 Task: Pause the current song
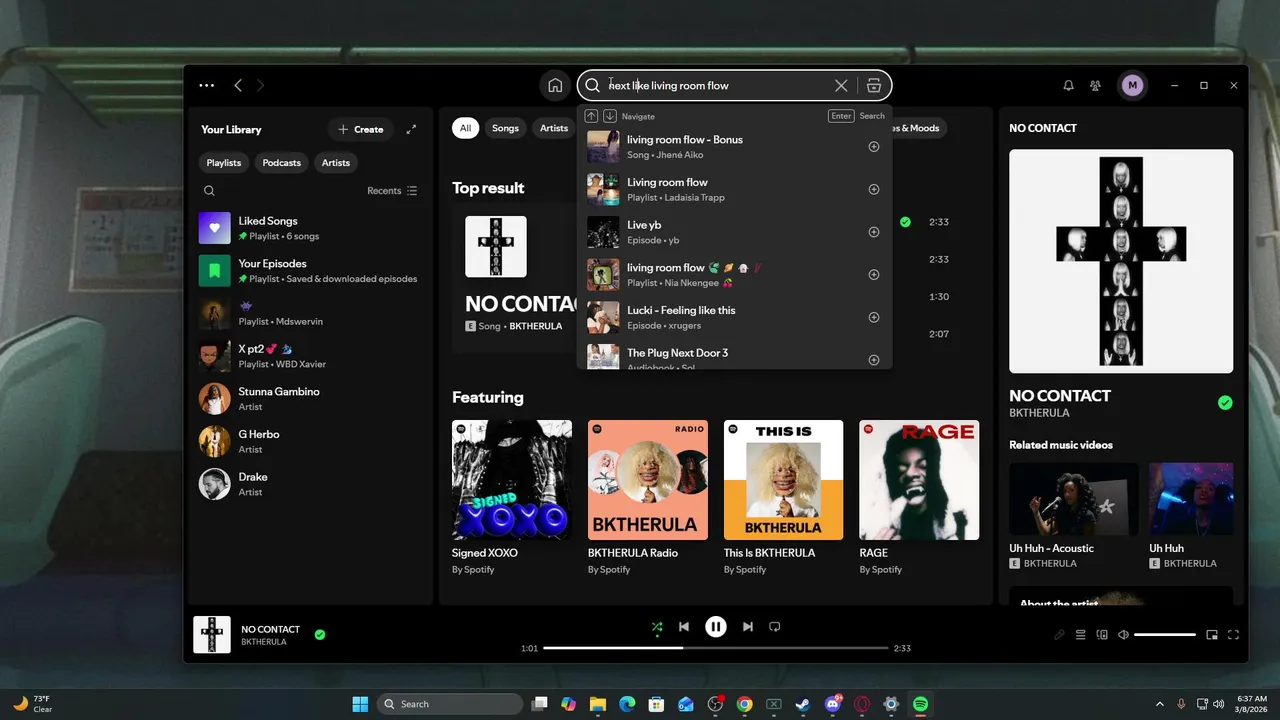point(716,627)
